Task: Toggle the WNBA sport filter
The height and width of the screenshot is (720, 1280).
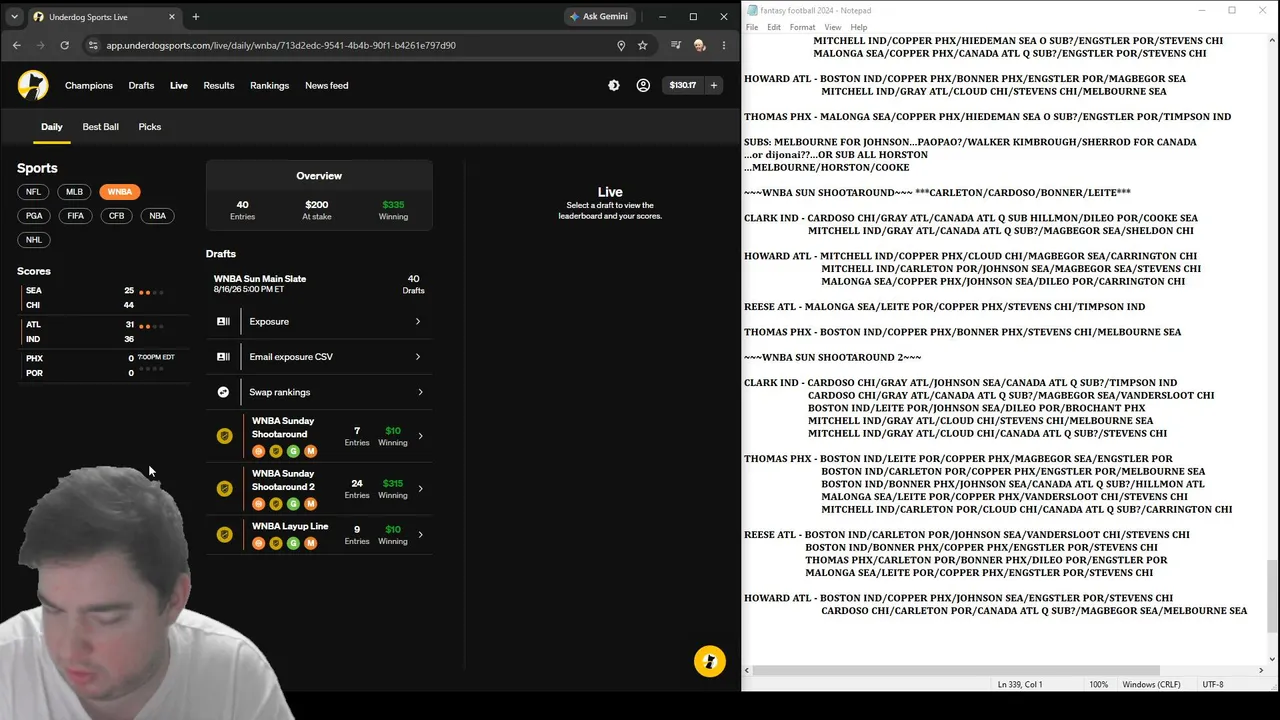Action: click(120, 192)
